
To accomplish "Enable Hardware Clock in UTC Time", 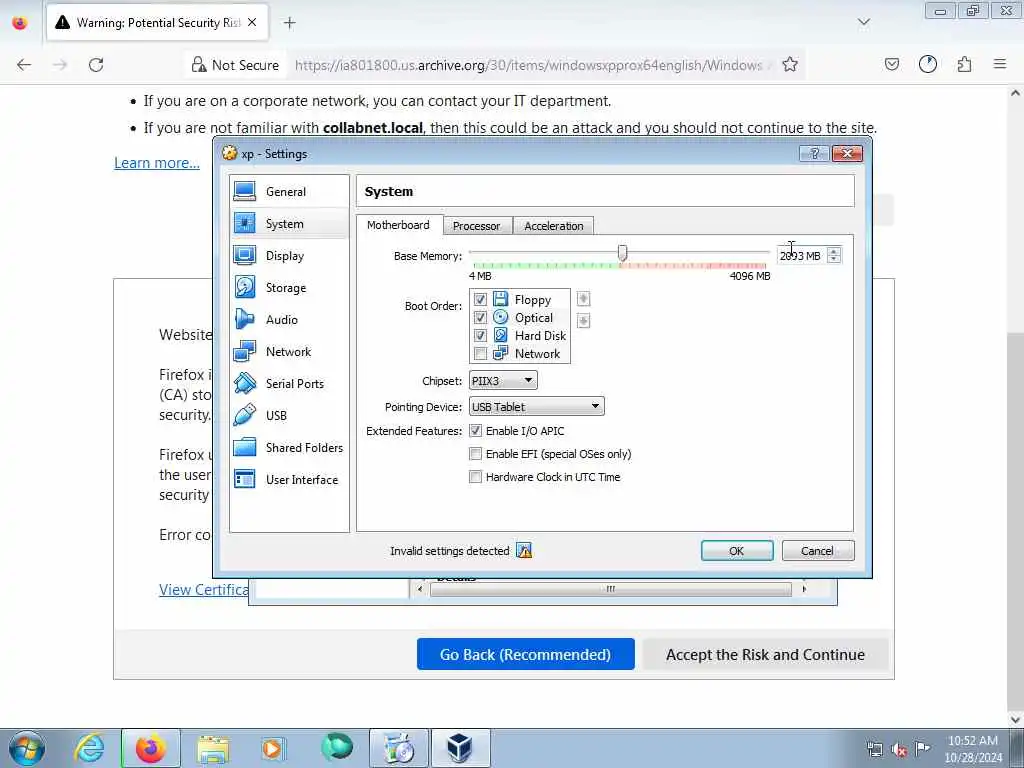I will pyautogui.click(x=475, y=477).
